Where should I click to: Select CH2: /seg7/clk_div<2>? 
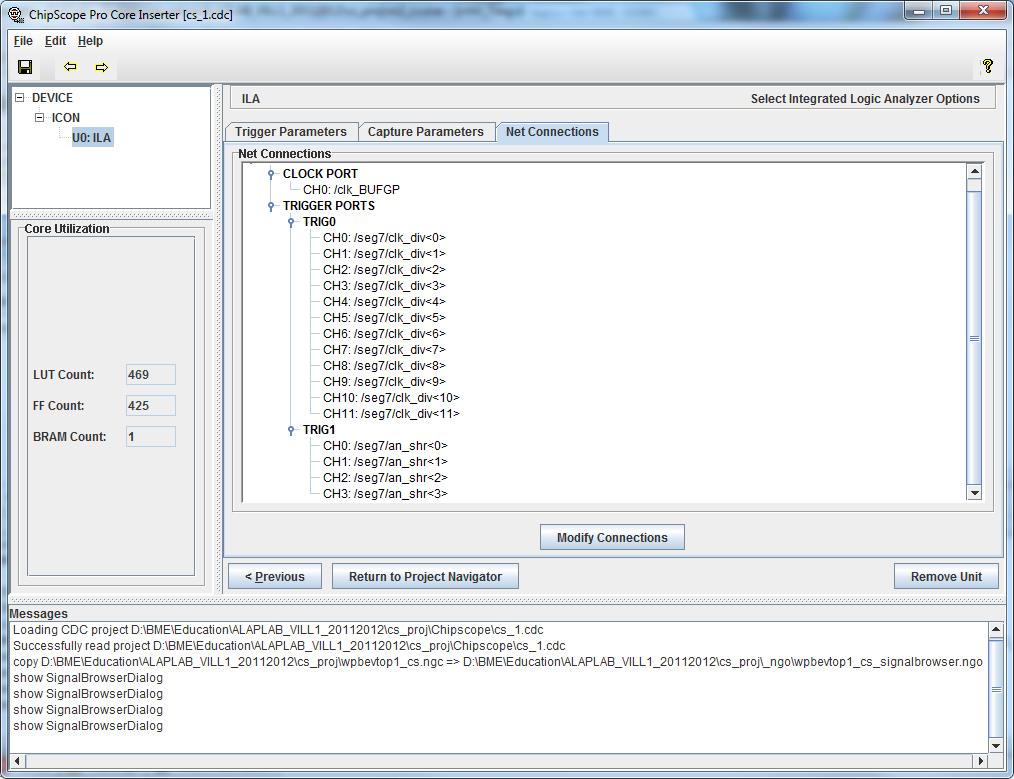384,270
